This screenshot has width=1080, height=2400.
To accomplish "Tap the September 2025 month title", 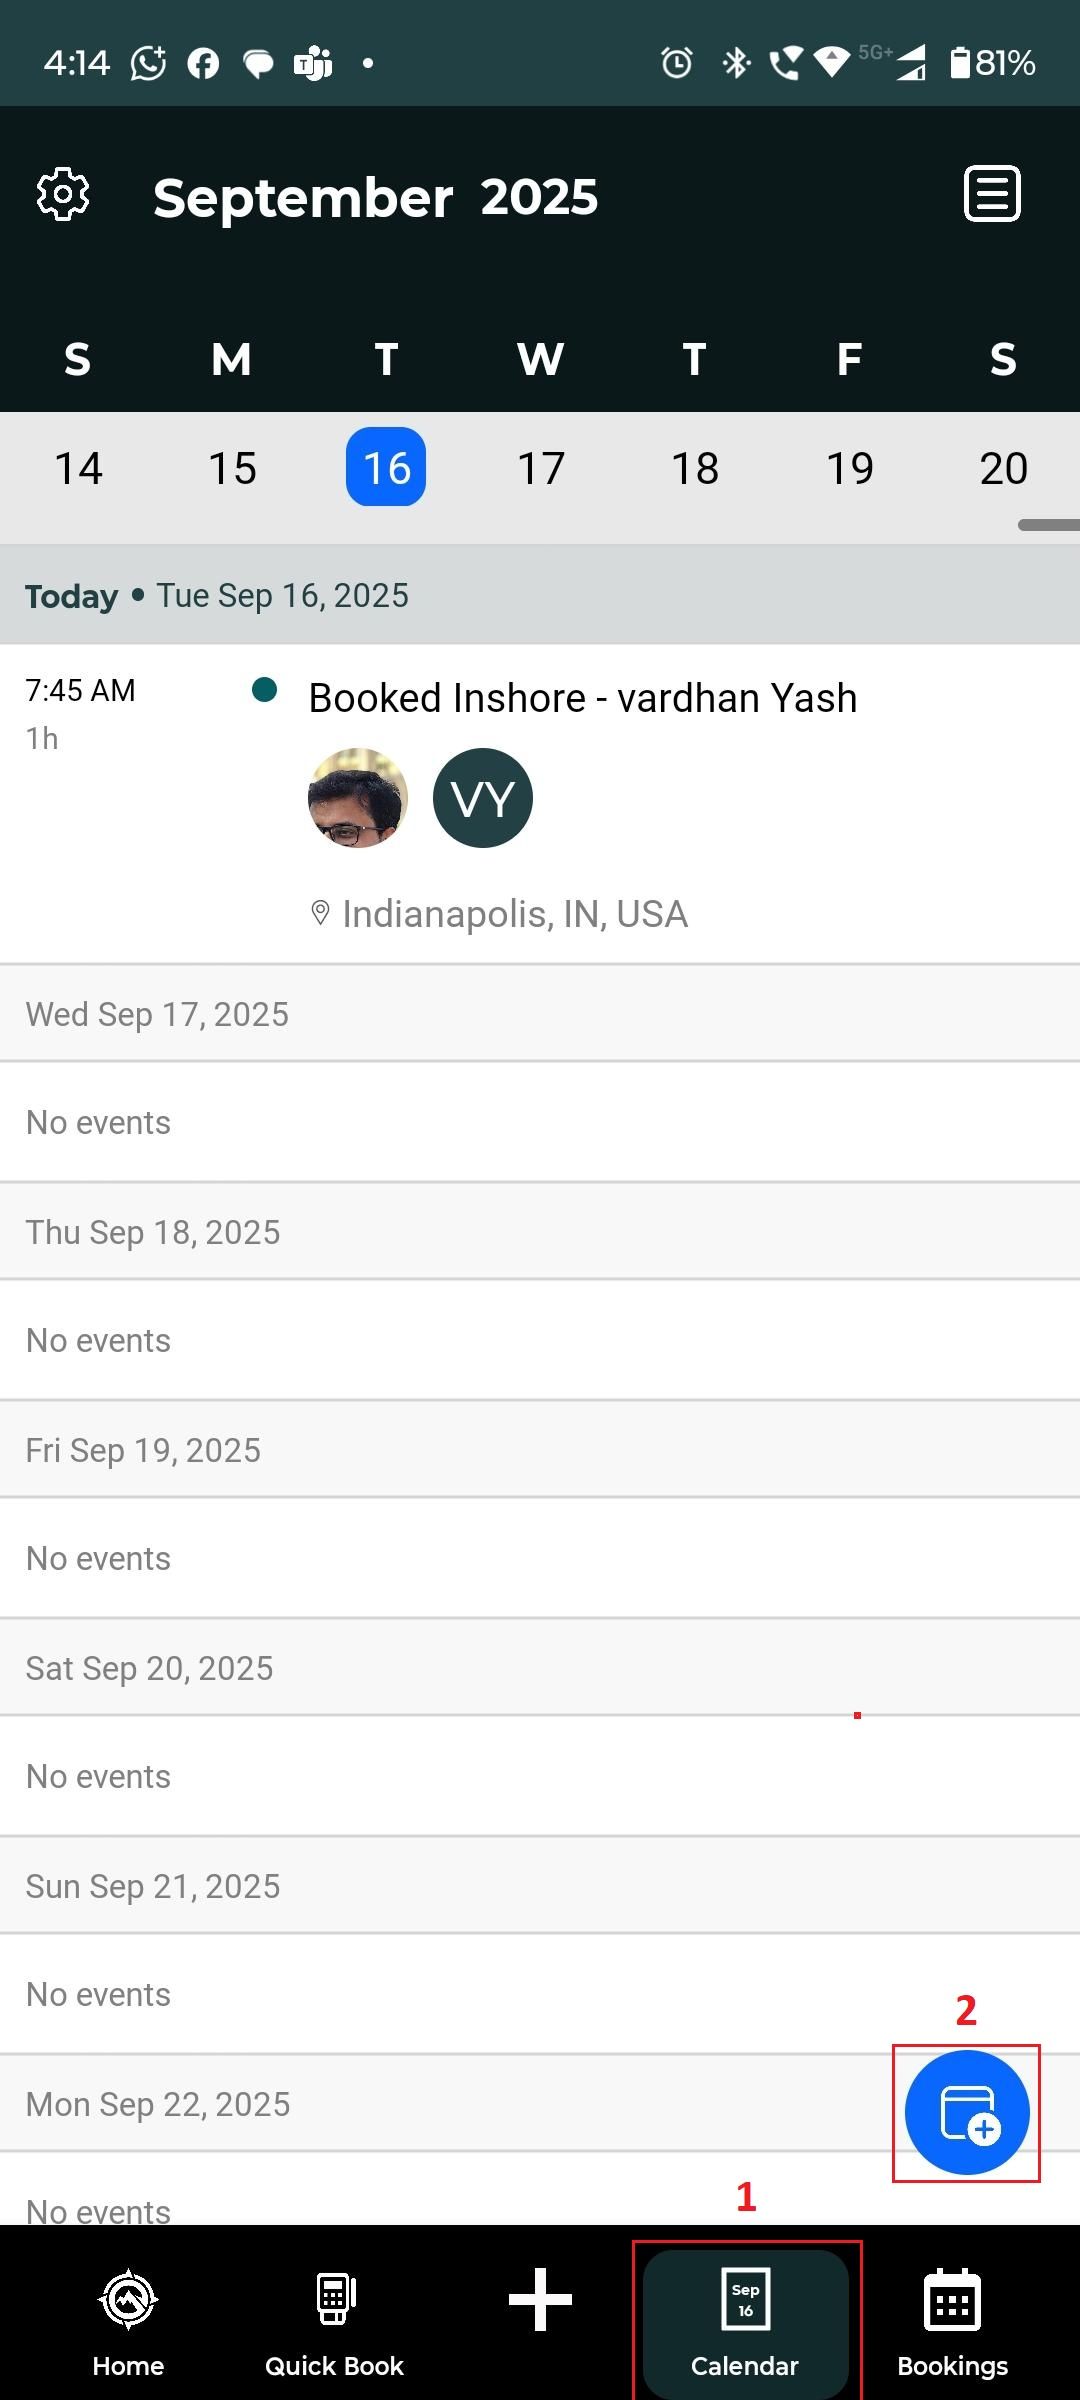I will [x=375, y=197].
